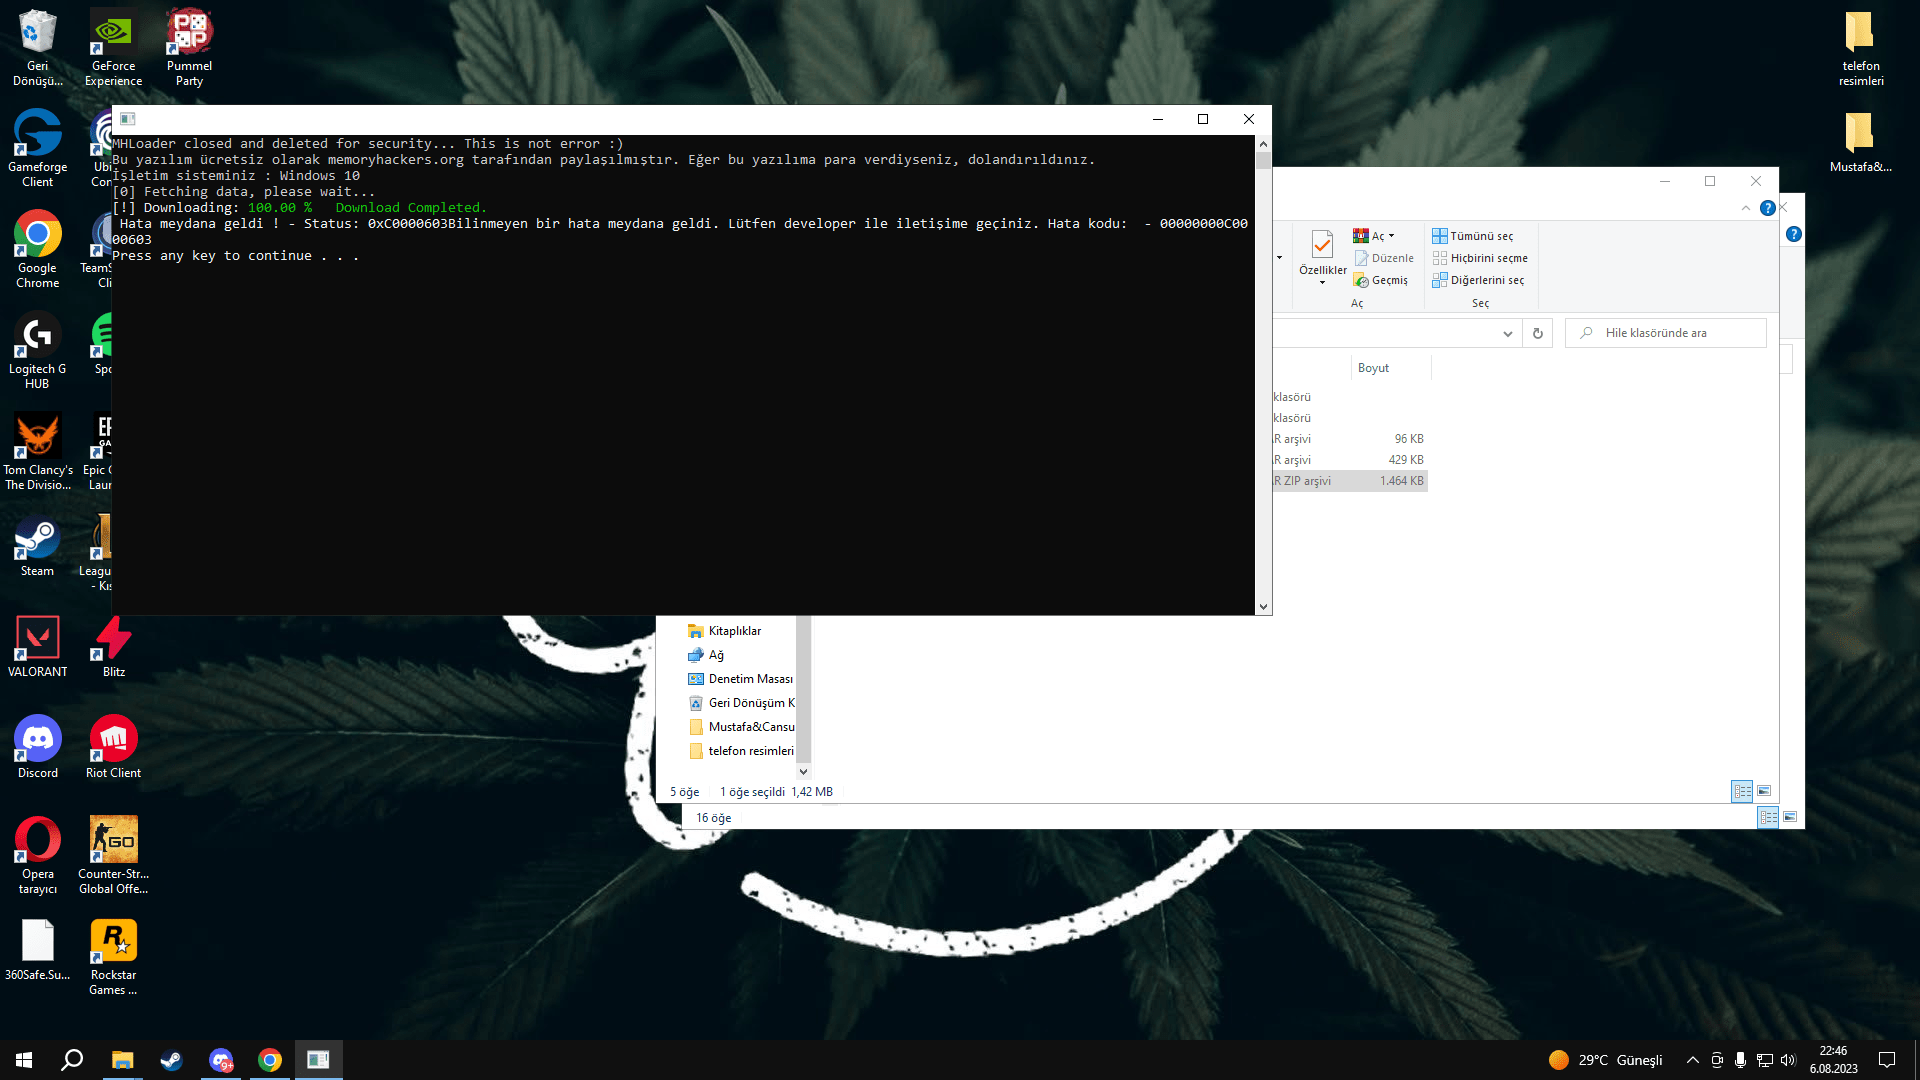Select the Pummel Party desktop shortcut
The height and width of the screenshot is (1080, 1920).
coord(189,47)
